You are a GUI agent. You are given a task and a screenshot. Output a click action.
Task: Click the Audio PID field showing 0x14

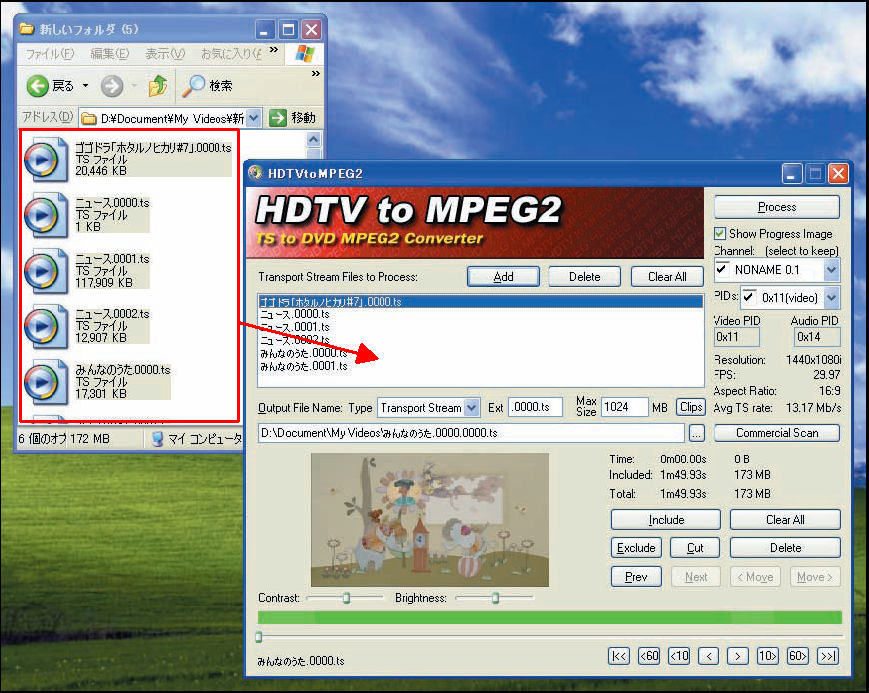tap(817, 337)
